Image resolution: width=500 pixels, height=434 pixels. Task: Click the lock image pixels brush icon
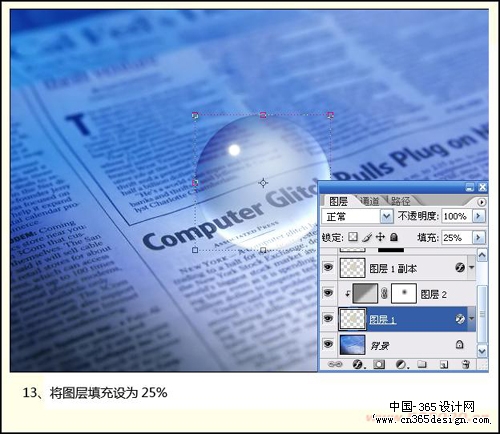click(367, 237)
